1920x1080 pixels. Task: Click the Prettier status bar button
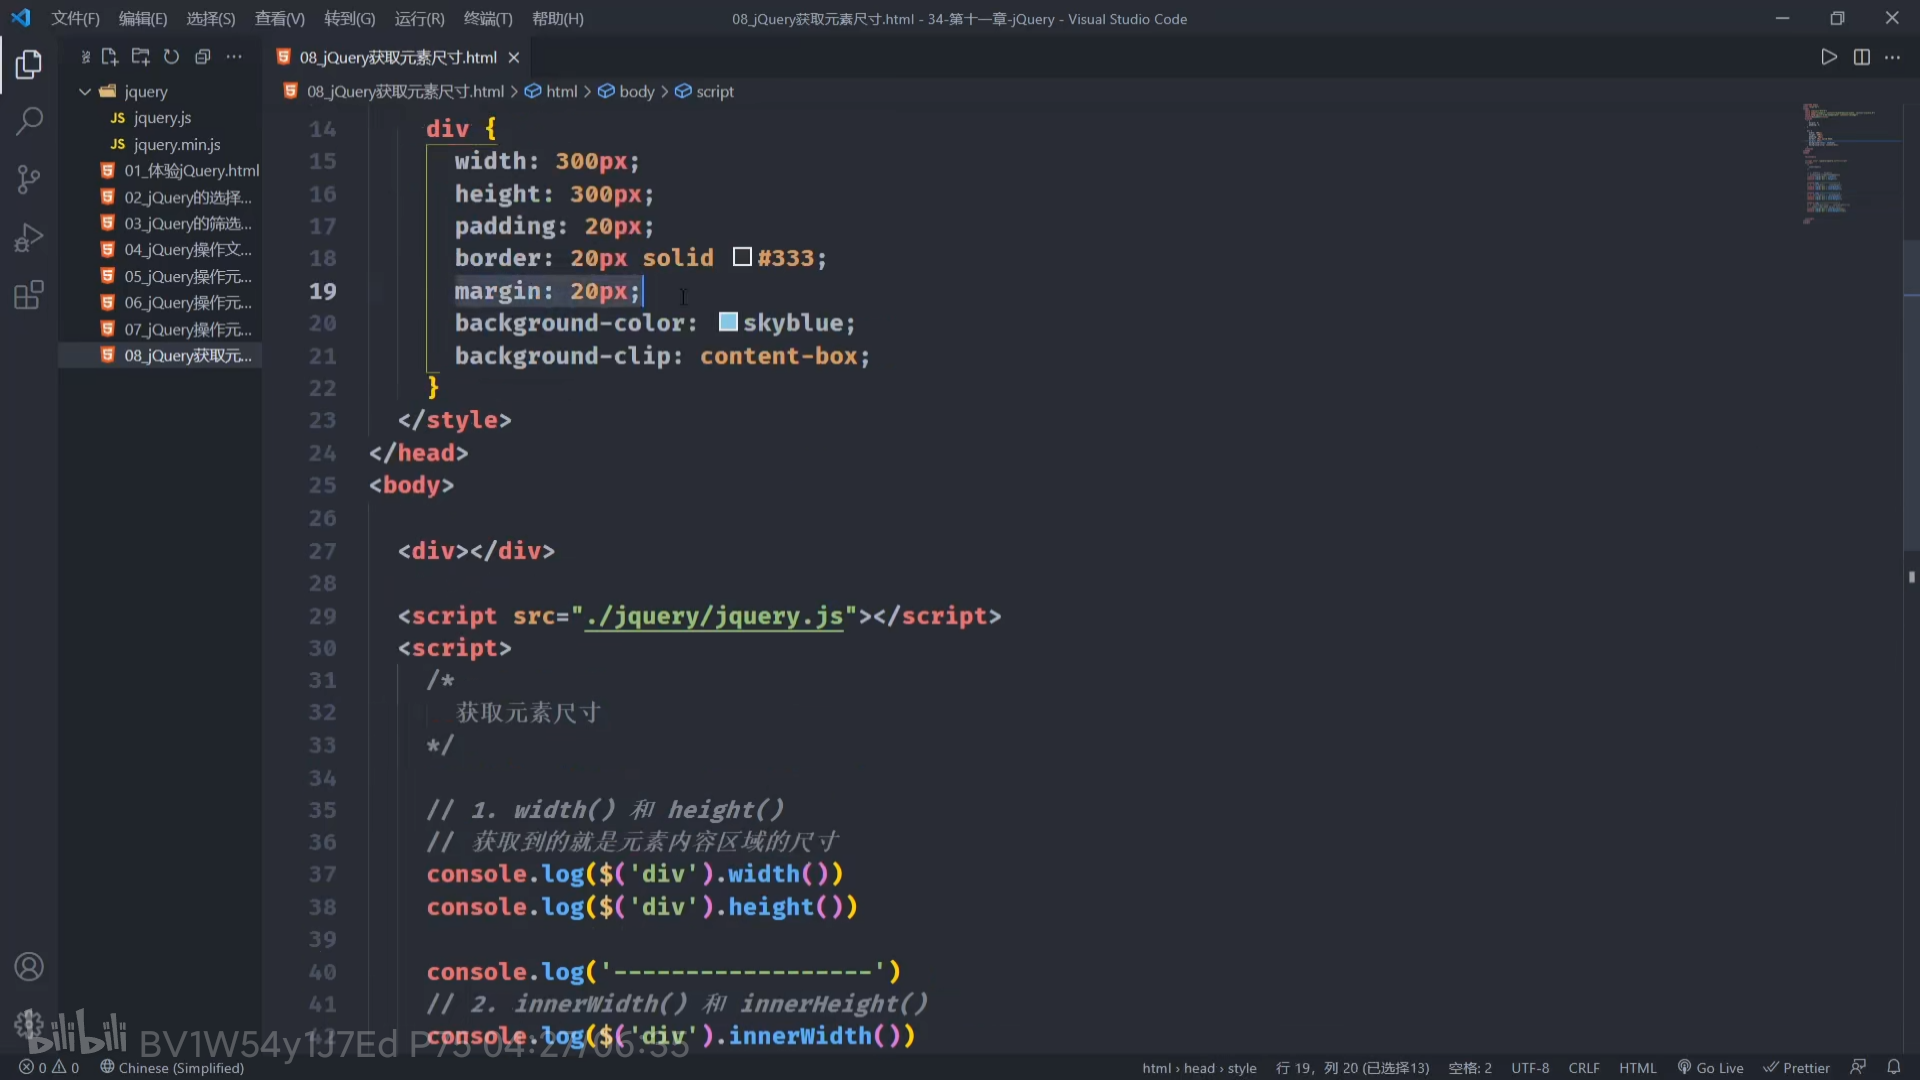pyautogui.click(x=1796, y=1067)
